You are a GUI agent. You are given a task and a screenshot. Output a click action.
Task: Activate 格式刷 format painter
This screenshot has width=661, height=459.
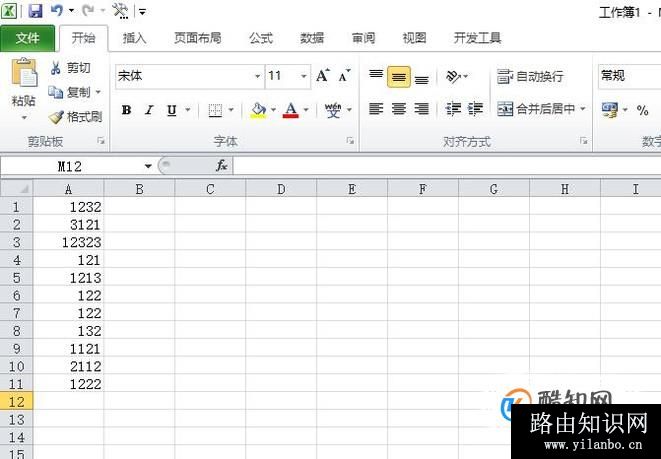75,117
